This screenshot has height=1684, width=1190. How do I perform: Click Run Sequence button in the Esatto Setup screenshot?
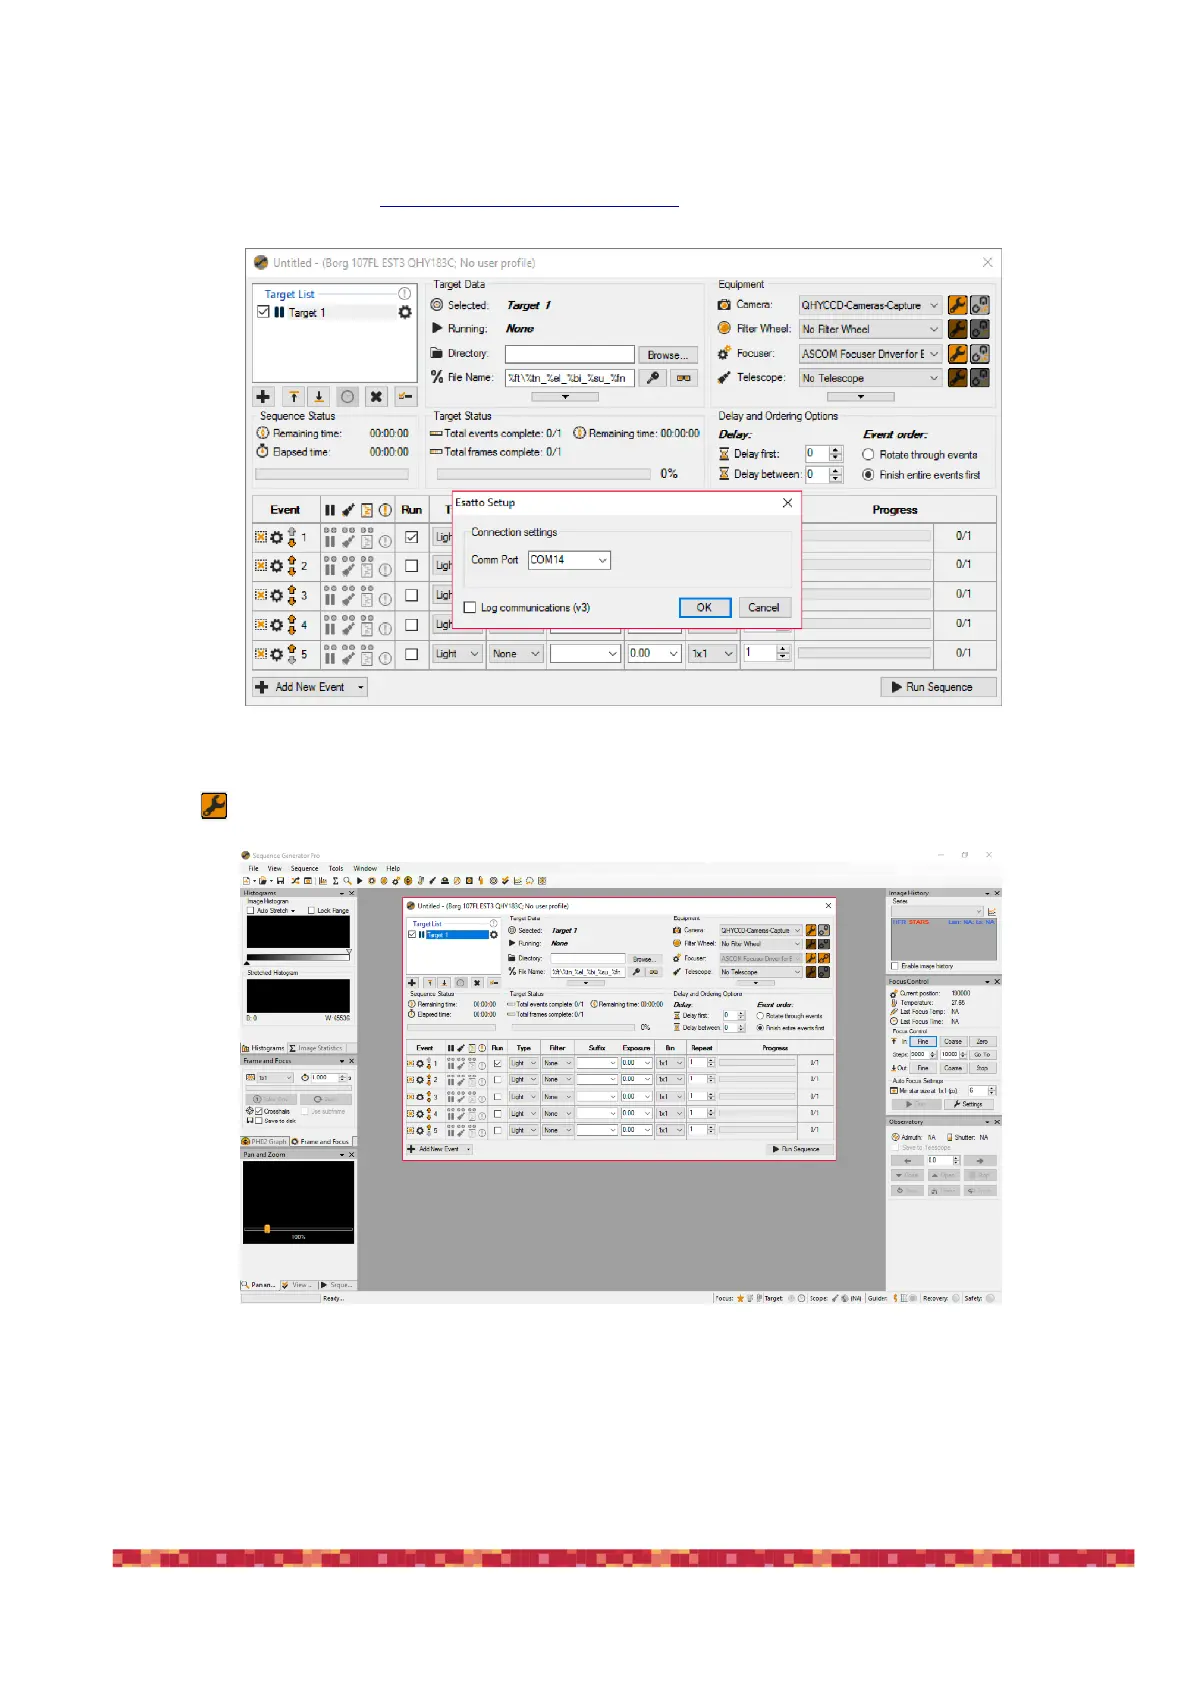point(939,687)
